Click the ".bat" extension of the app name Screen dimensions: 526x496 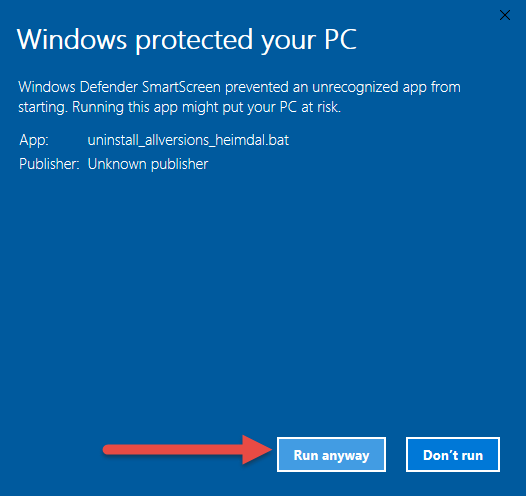(x=277, y=140)
